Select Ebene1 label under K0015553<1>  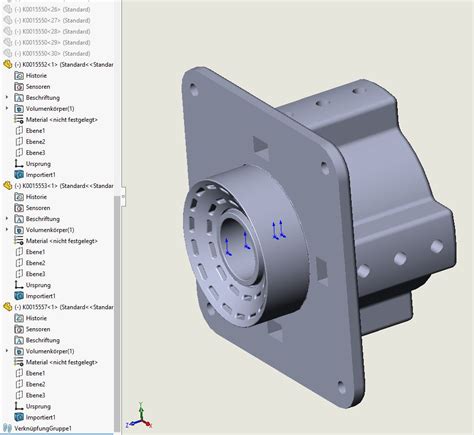coord(35,252)
